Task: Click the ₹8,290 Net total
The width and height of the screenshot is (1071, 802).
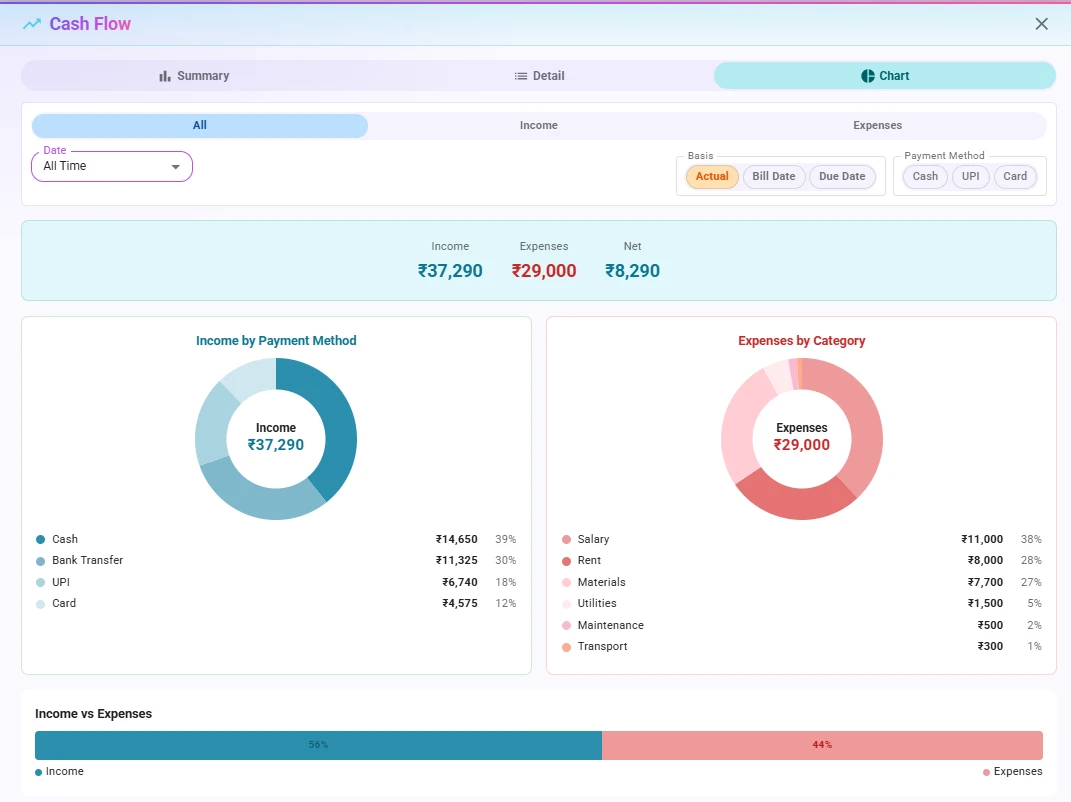Action: [632, 271]
